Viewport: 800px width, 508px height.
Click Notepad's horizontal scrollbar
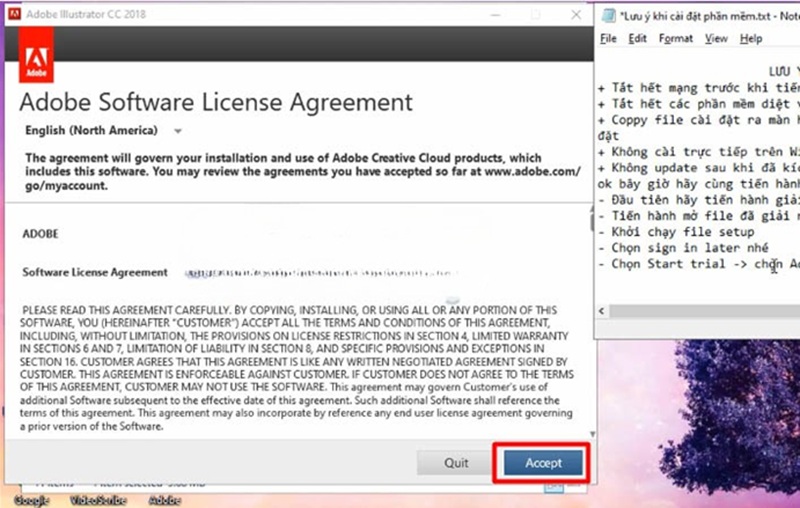(700, 311)
